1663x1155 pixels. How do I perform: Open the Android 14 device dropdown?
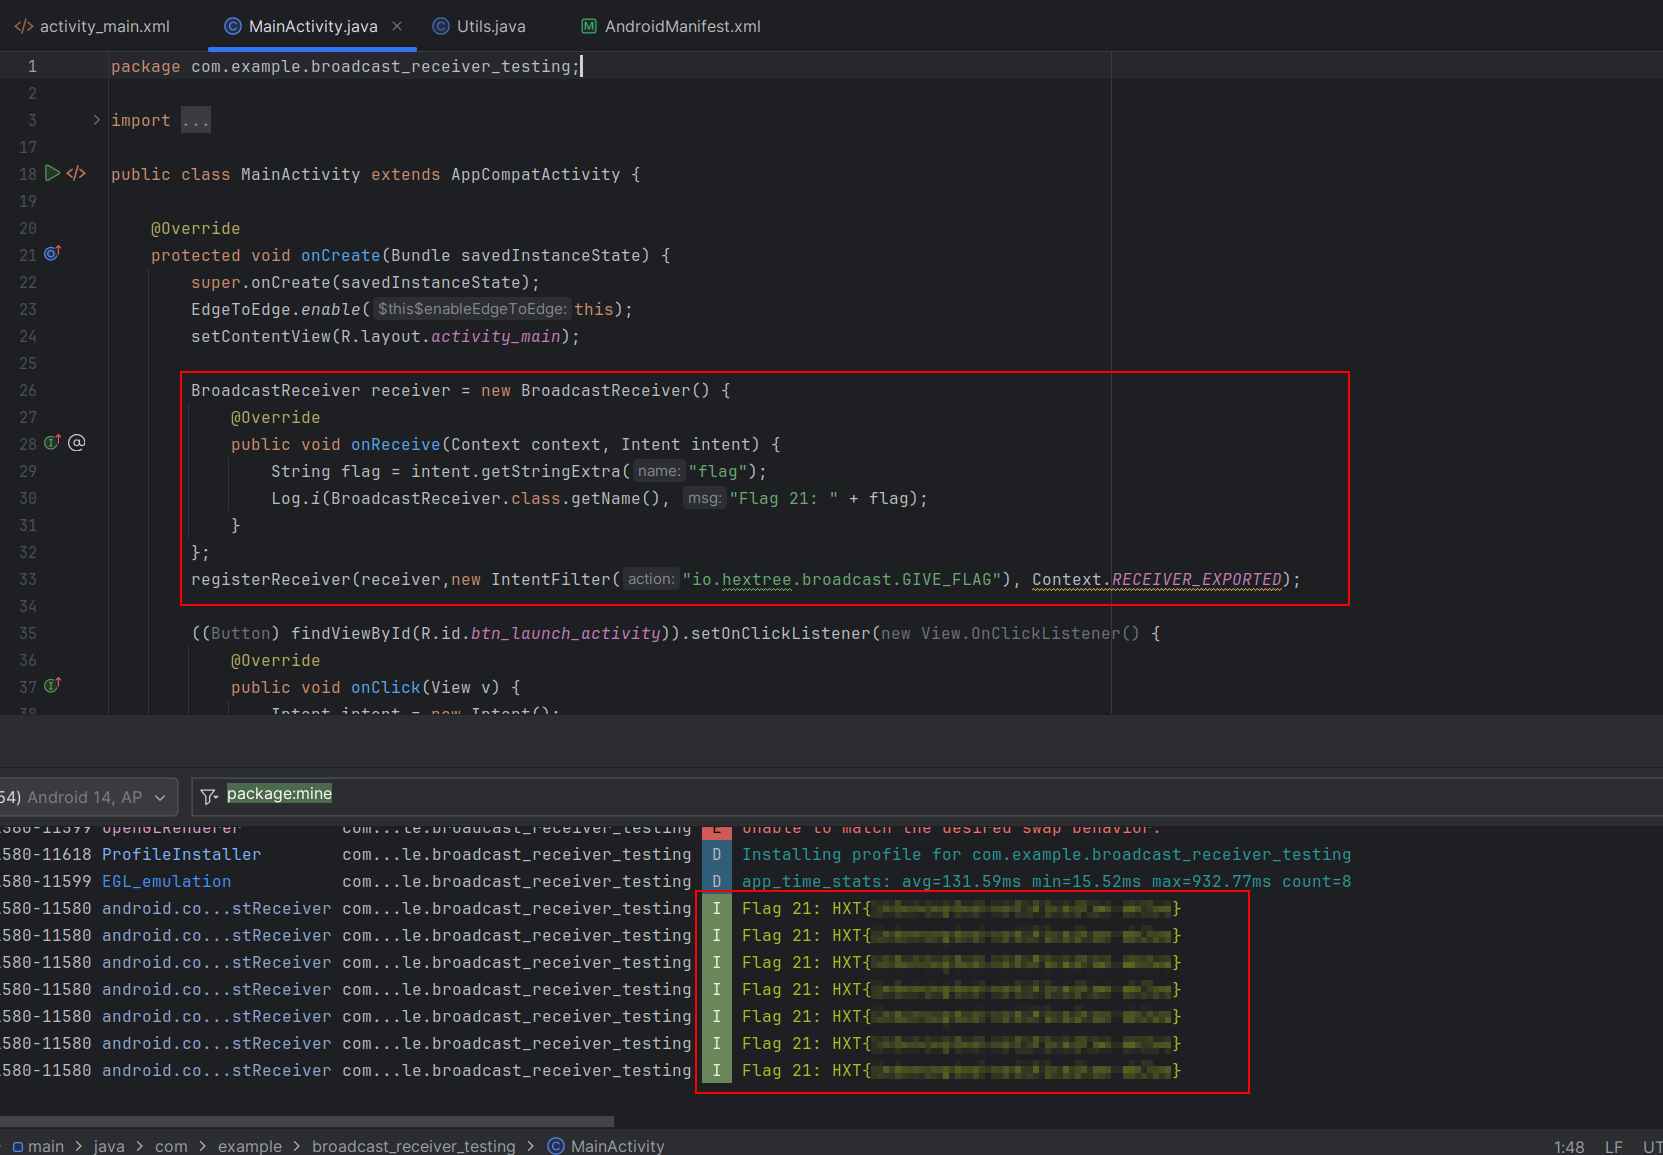pos(88,797)
